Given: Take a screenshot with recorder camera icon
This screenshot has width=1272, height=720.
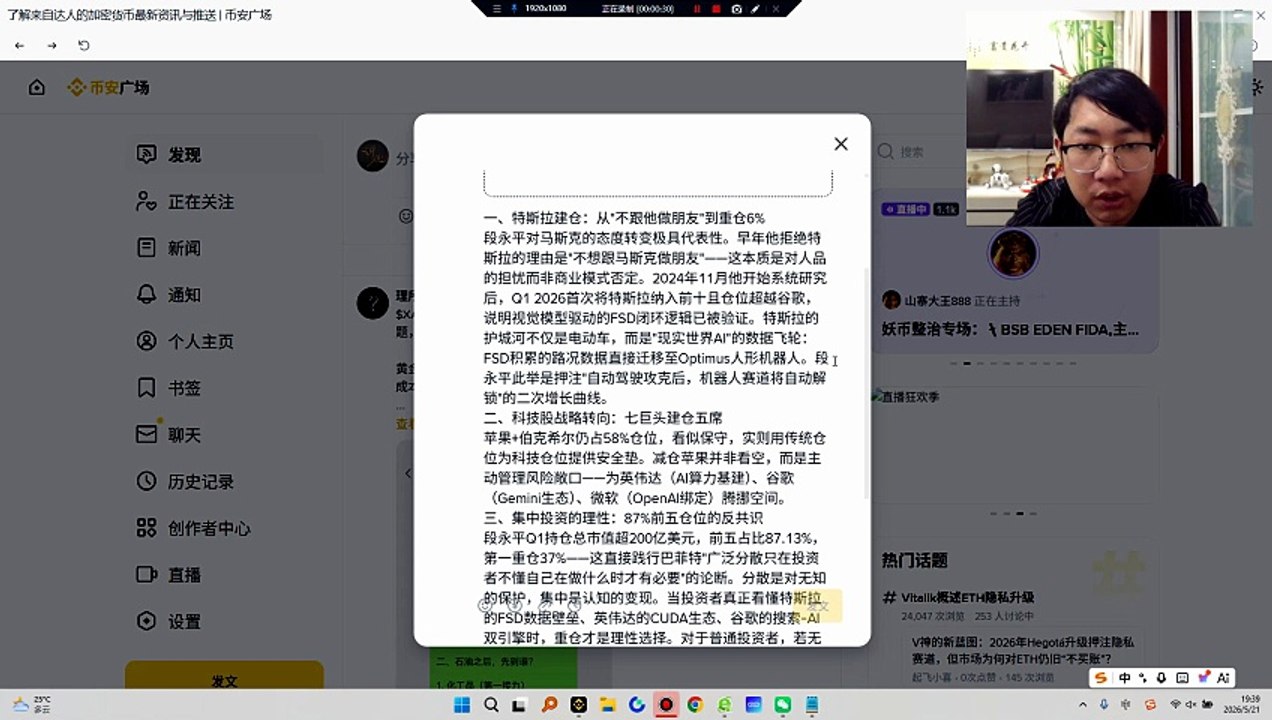Looking at the screenshot, I should 736,8.
